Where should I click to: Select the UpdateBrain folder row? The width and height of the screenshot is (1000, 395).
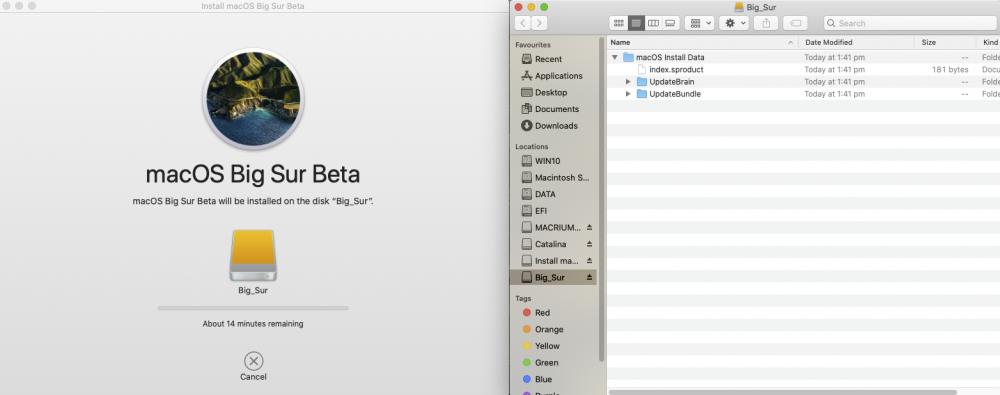click(804, 82)
